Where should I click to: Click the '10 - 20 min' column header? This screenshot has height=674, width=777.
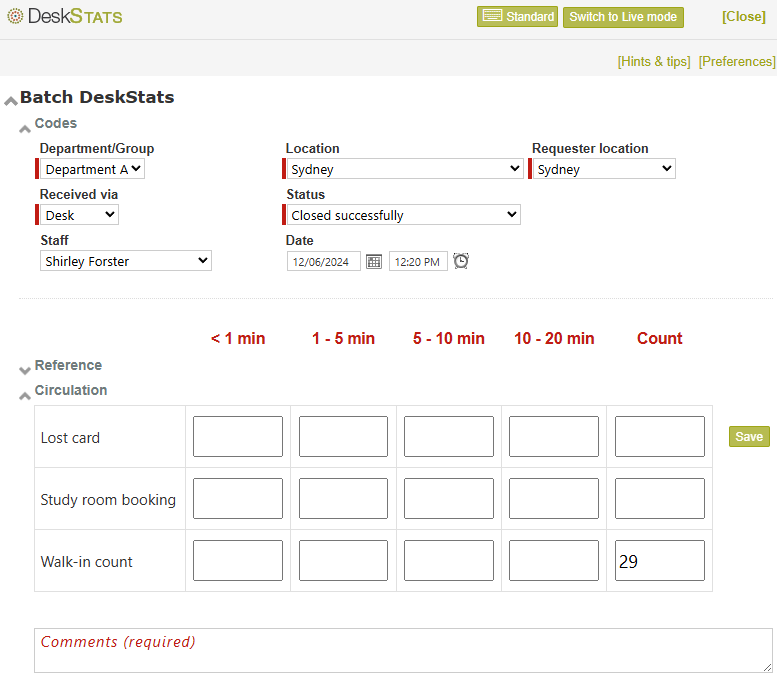click(x=554, y=338)
